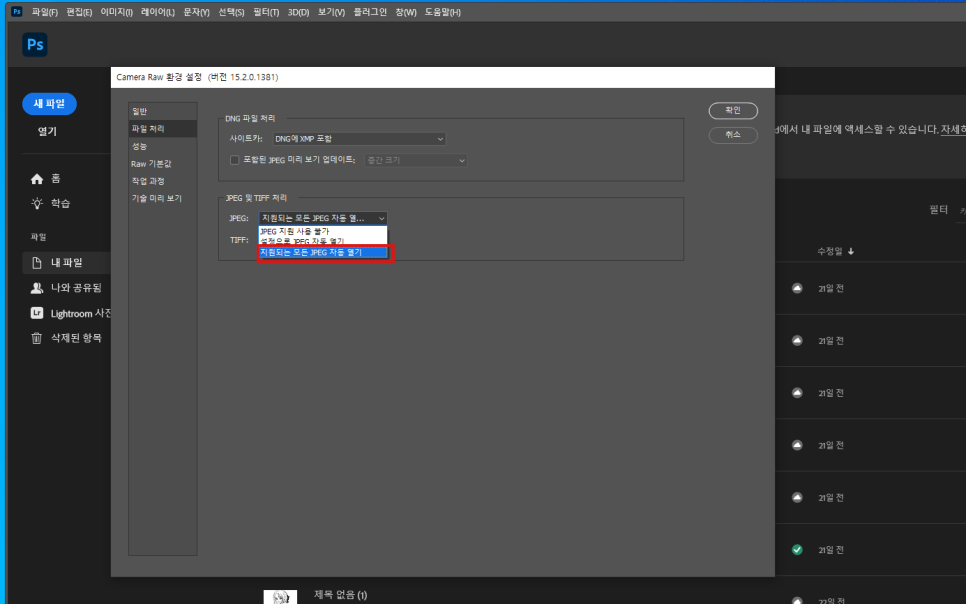
Task: Open the 파일(F) menu
Action: [44, 12]
